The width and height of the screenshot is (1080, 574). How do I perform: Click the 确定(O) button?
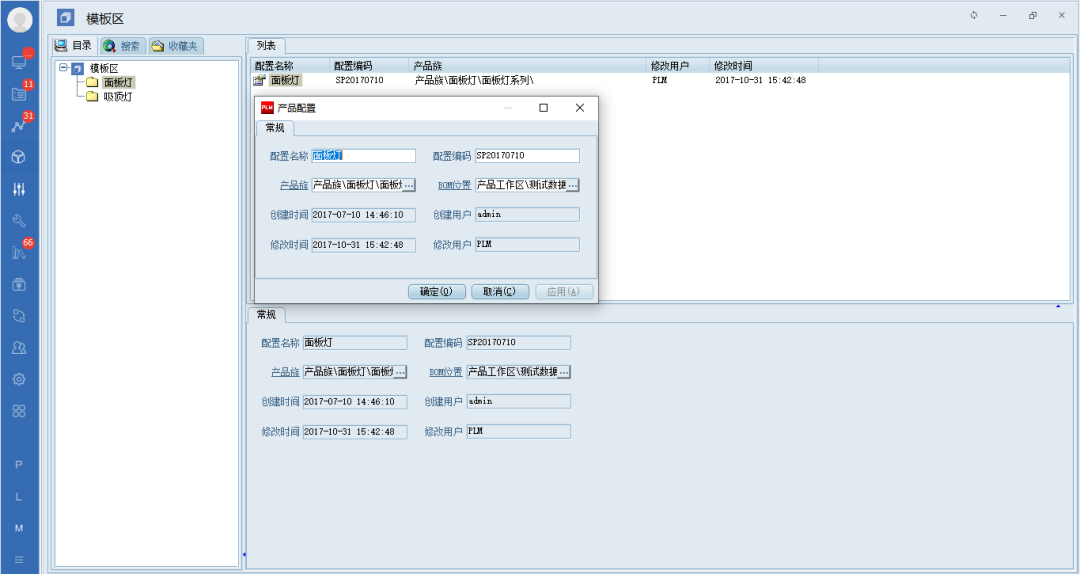click(x=436, y=292)
